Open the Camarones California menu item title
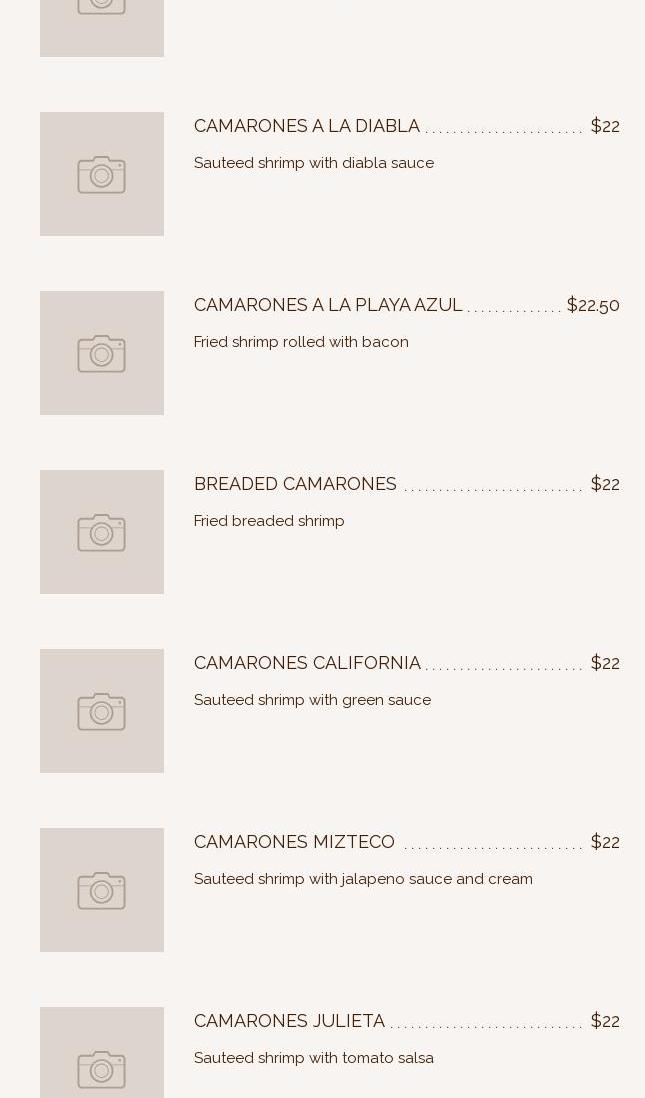Viewport: 645px width, 1098px height. pyautogui.click(x=307, y=663)
